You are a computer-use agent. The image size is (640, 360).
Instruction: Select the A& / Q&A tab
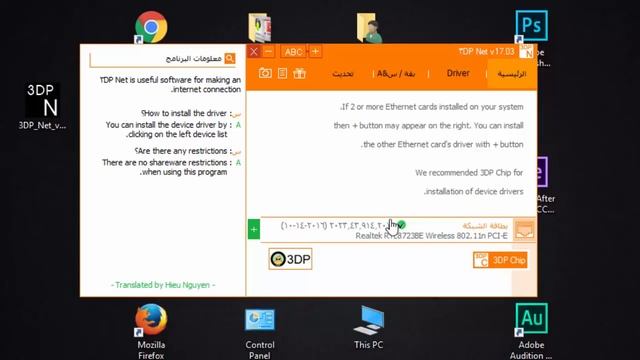coord(396,74)
